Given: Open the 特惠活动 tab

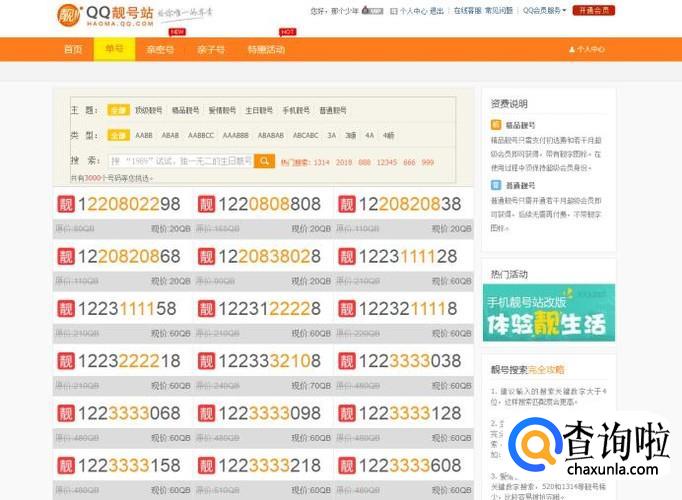Looking at the screenshot, I should tap(266, 49).
